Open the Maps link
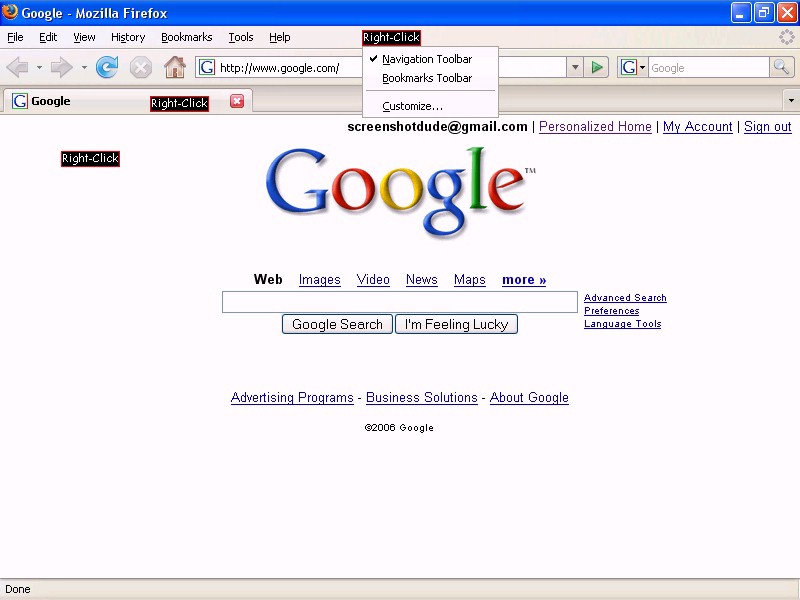Image resolution: width=800 pixels, height=600 pixels. [x=469, y=280]
